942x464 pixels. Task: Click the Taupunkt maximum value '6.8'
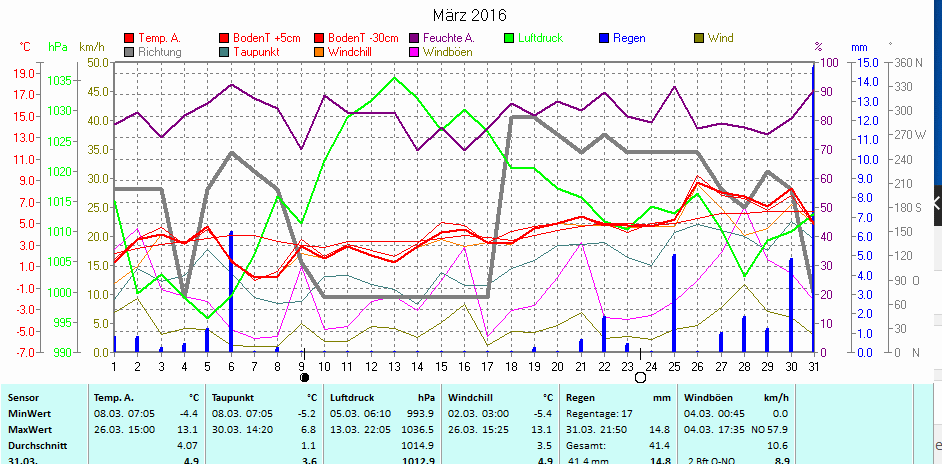(310, 430)
